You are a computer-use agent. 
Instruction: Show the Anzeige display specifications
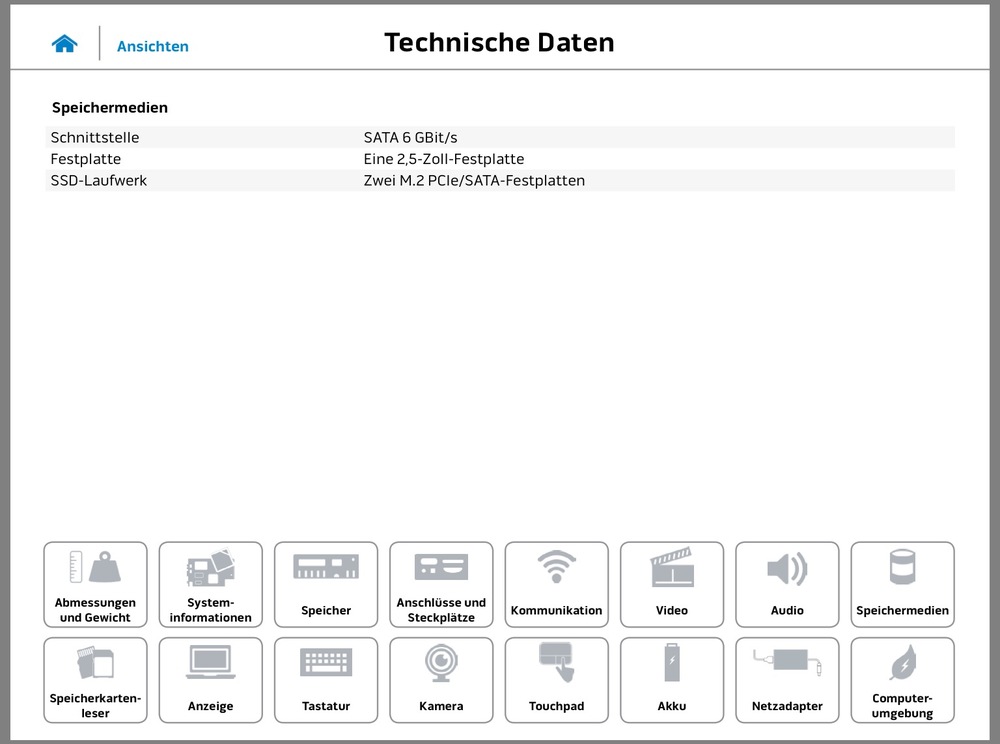[210, 680]
